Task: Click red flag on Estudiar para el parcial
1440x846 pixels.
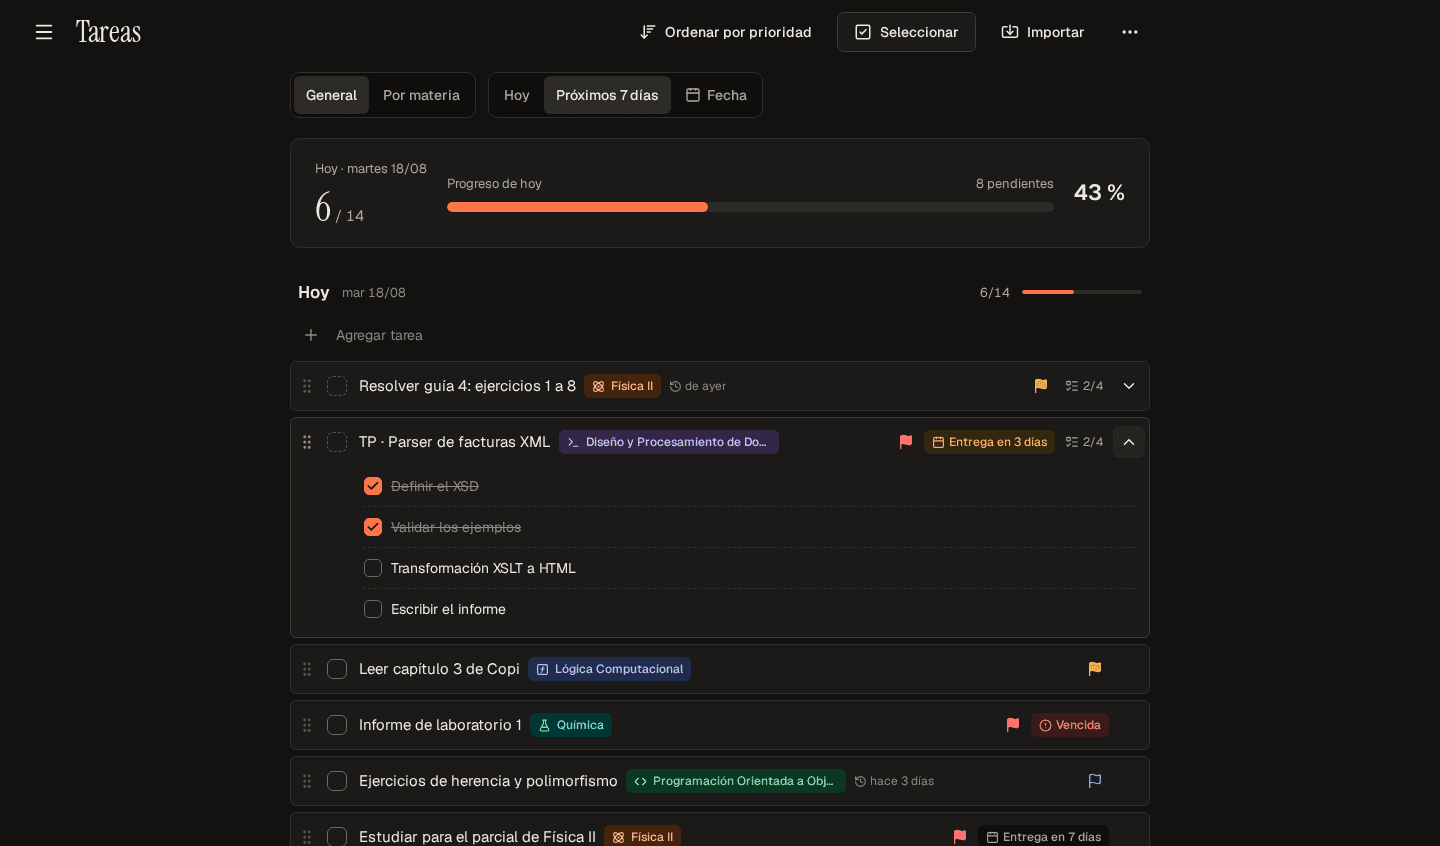Action: 960,837
